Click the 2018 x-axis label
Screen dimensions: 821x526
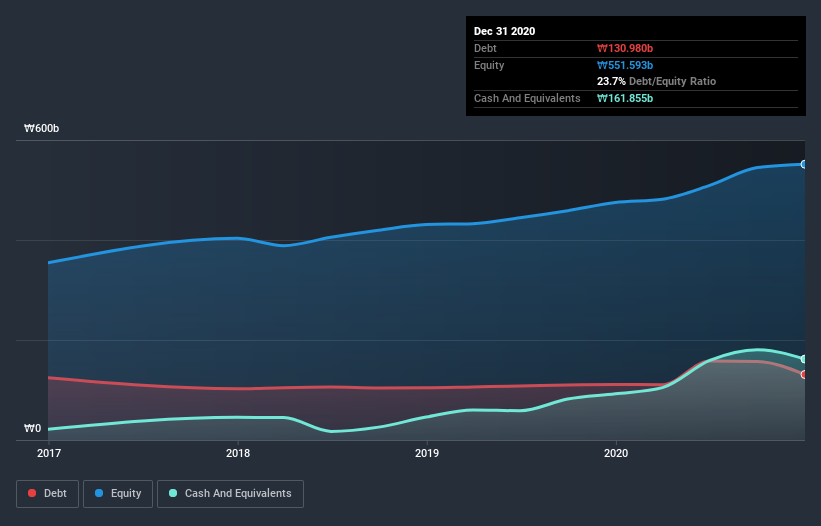[x=238, y=453]
